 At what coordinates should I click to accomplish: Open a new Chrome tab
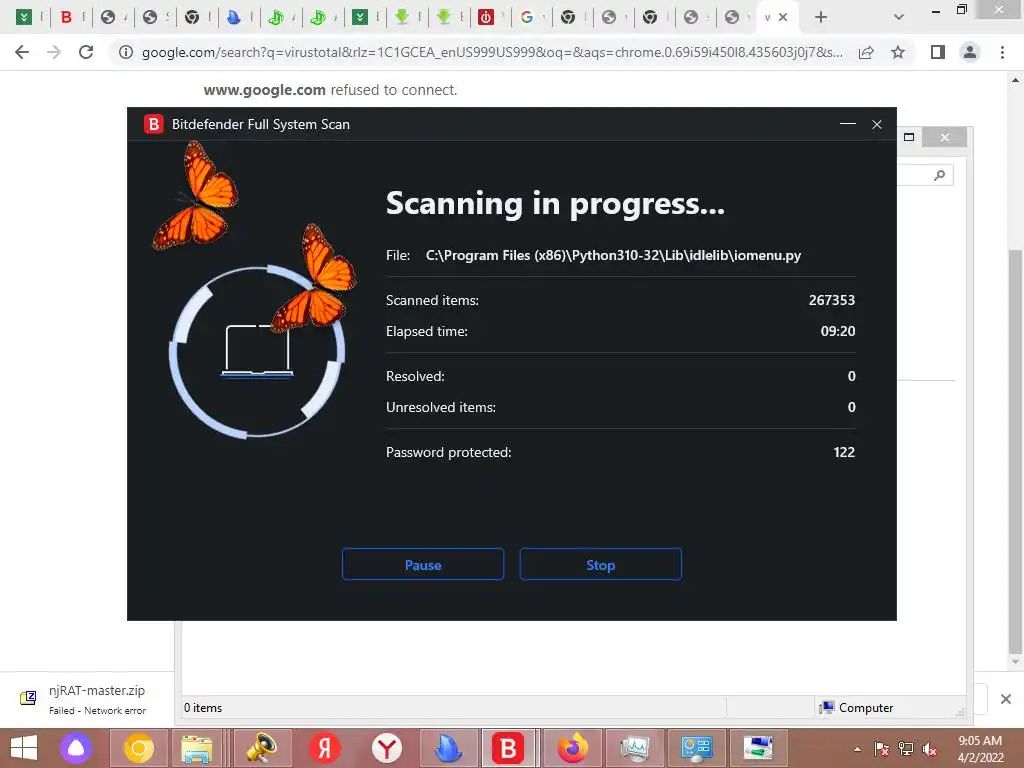pos(821,18)
